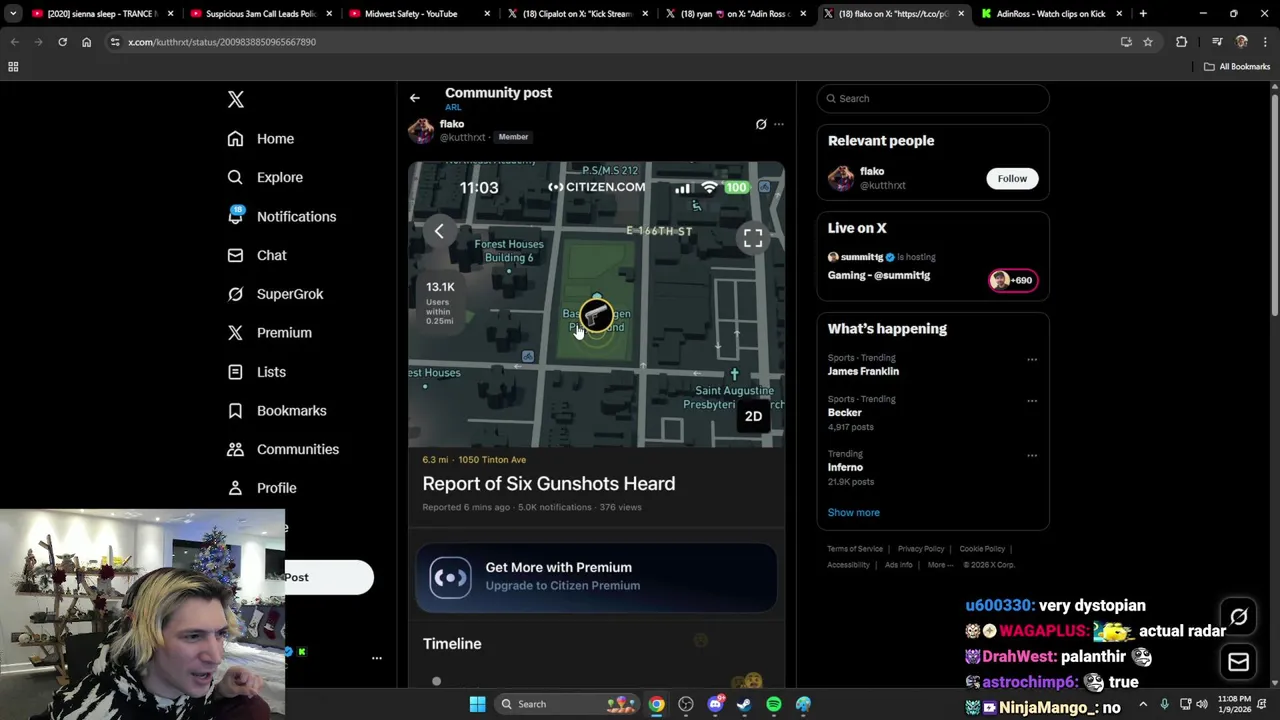This screenshot has height=720, width=1280.
Task: Switch to the AdinRoss Kick clips tab
Action: pos(1051,14)
